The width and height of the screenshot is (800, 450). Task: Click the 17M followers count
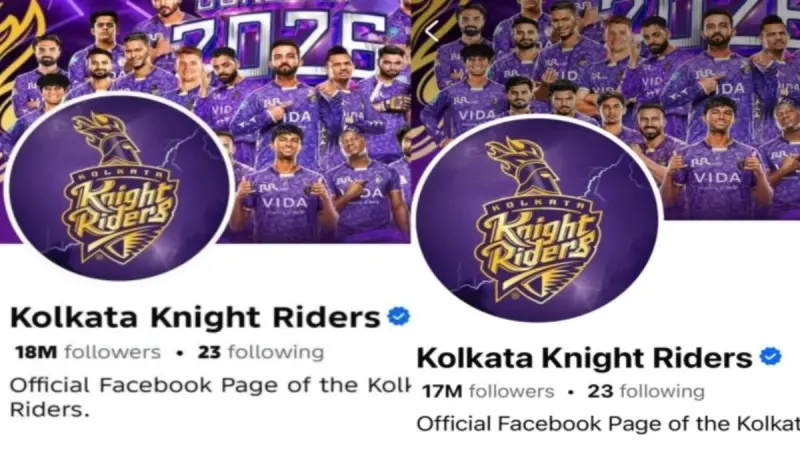[x=488, y=391]
